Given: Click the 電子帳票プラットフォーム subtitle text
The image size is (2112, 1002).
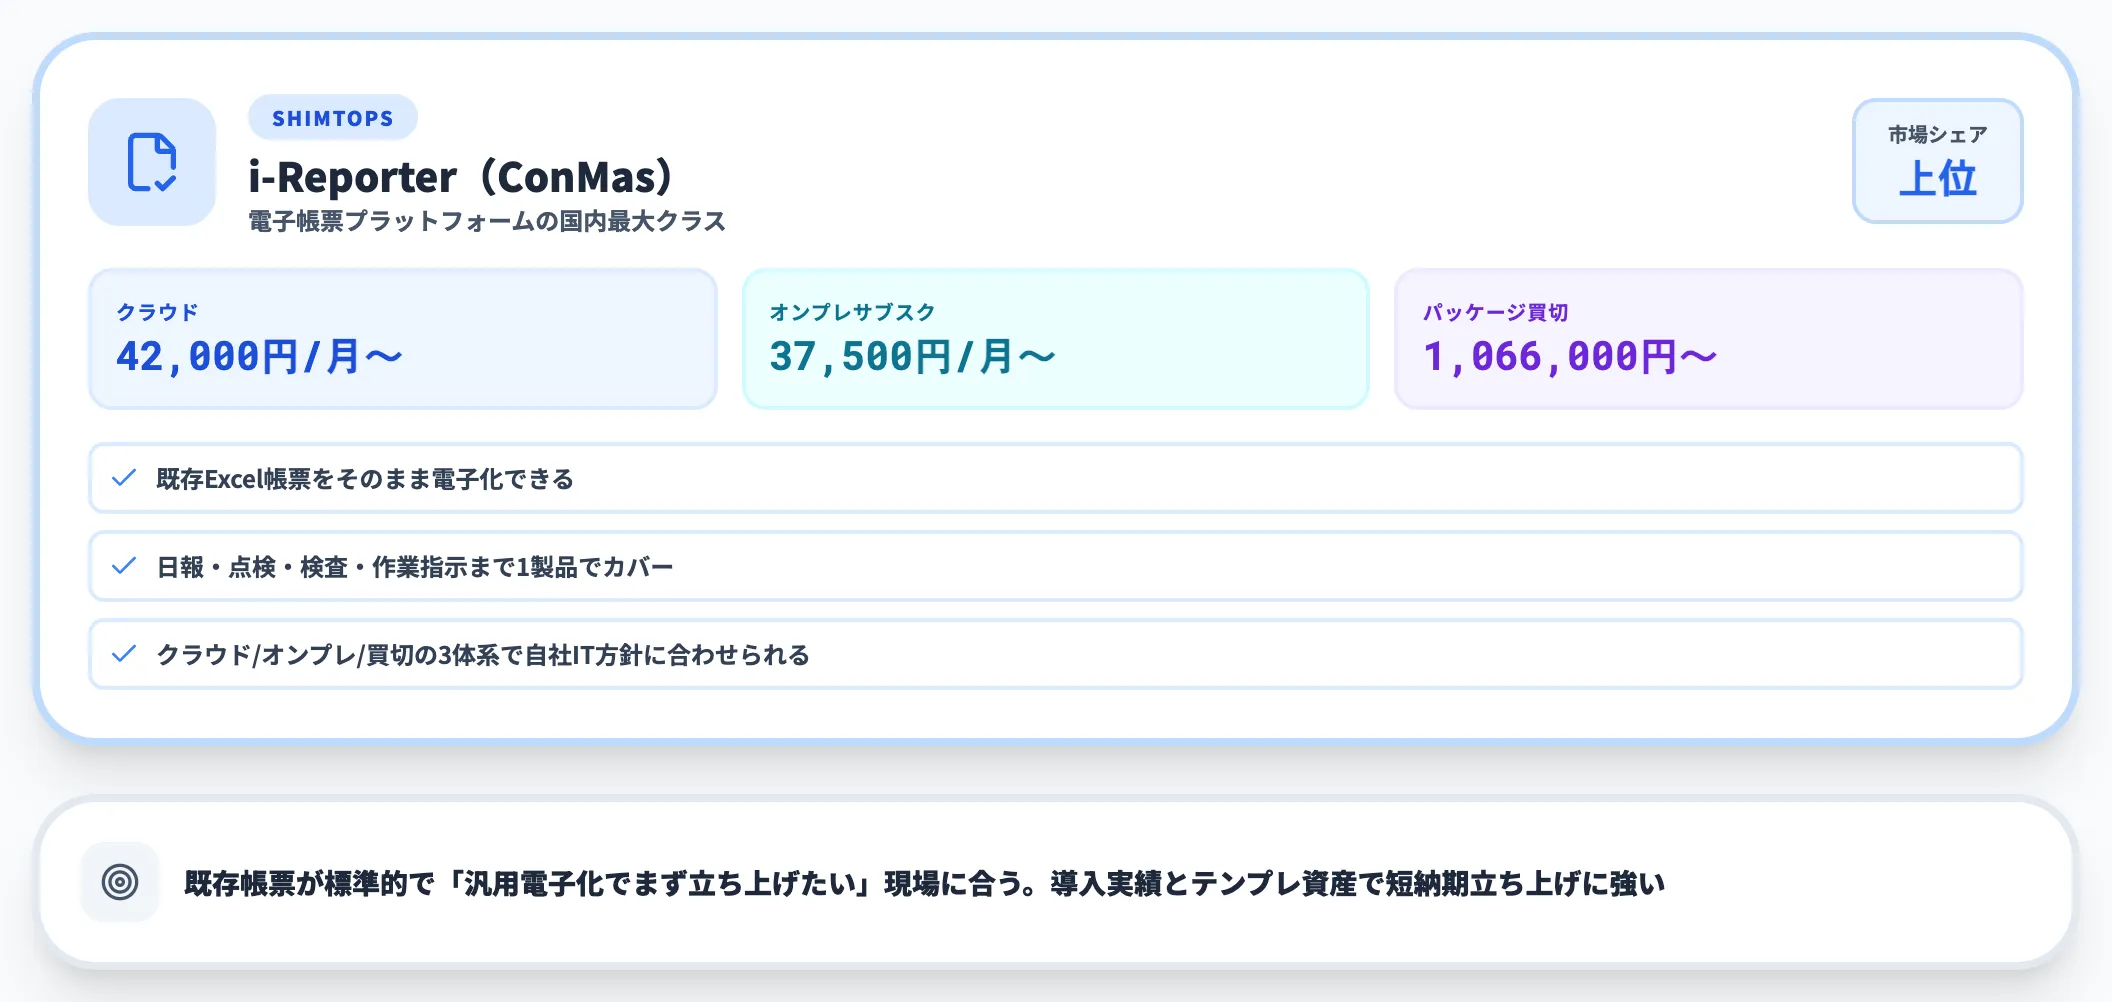Looking at the screenshot, I should (x=487, y=221).
